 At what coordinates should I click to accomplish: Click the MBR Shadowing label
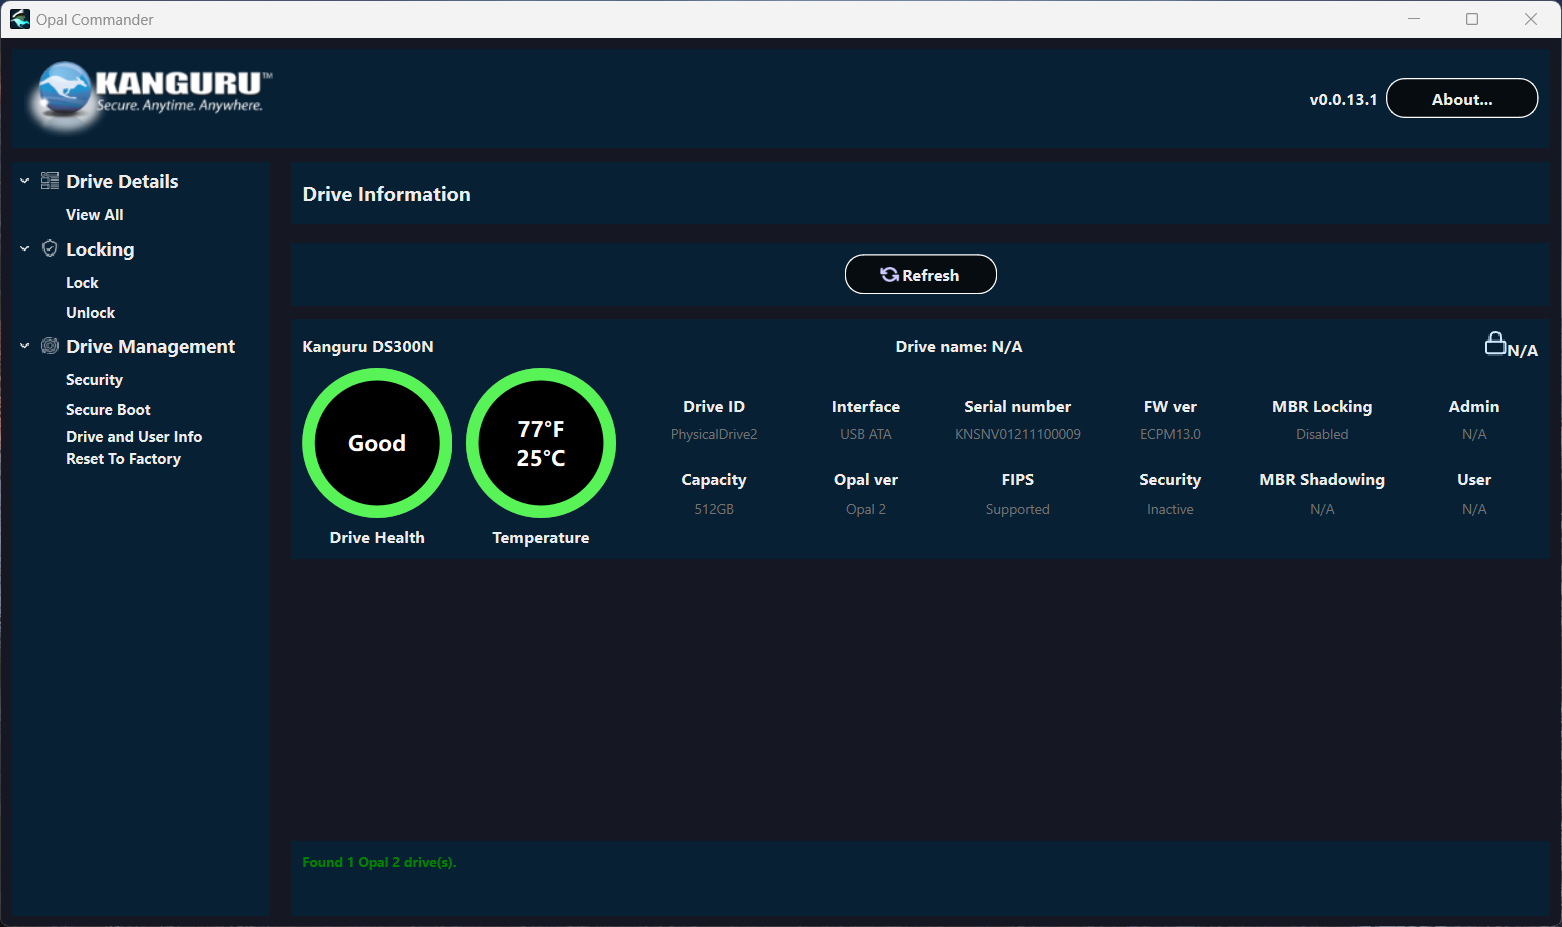tap(1322, 480)
